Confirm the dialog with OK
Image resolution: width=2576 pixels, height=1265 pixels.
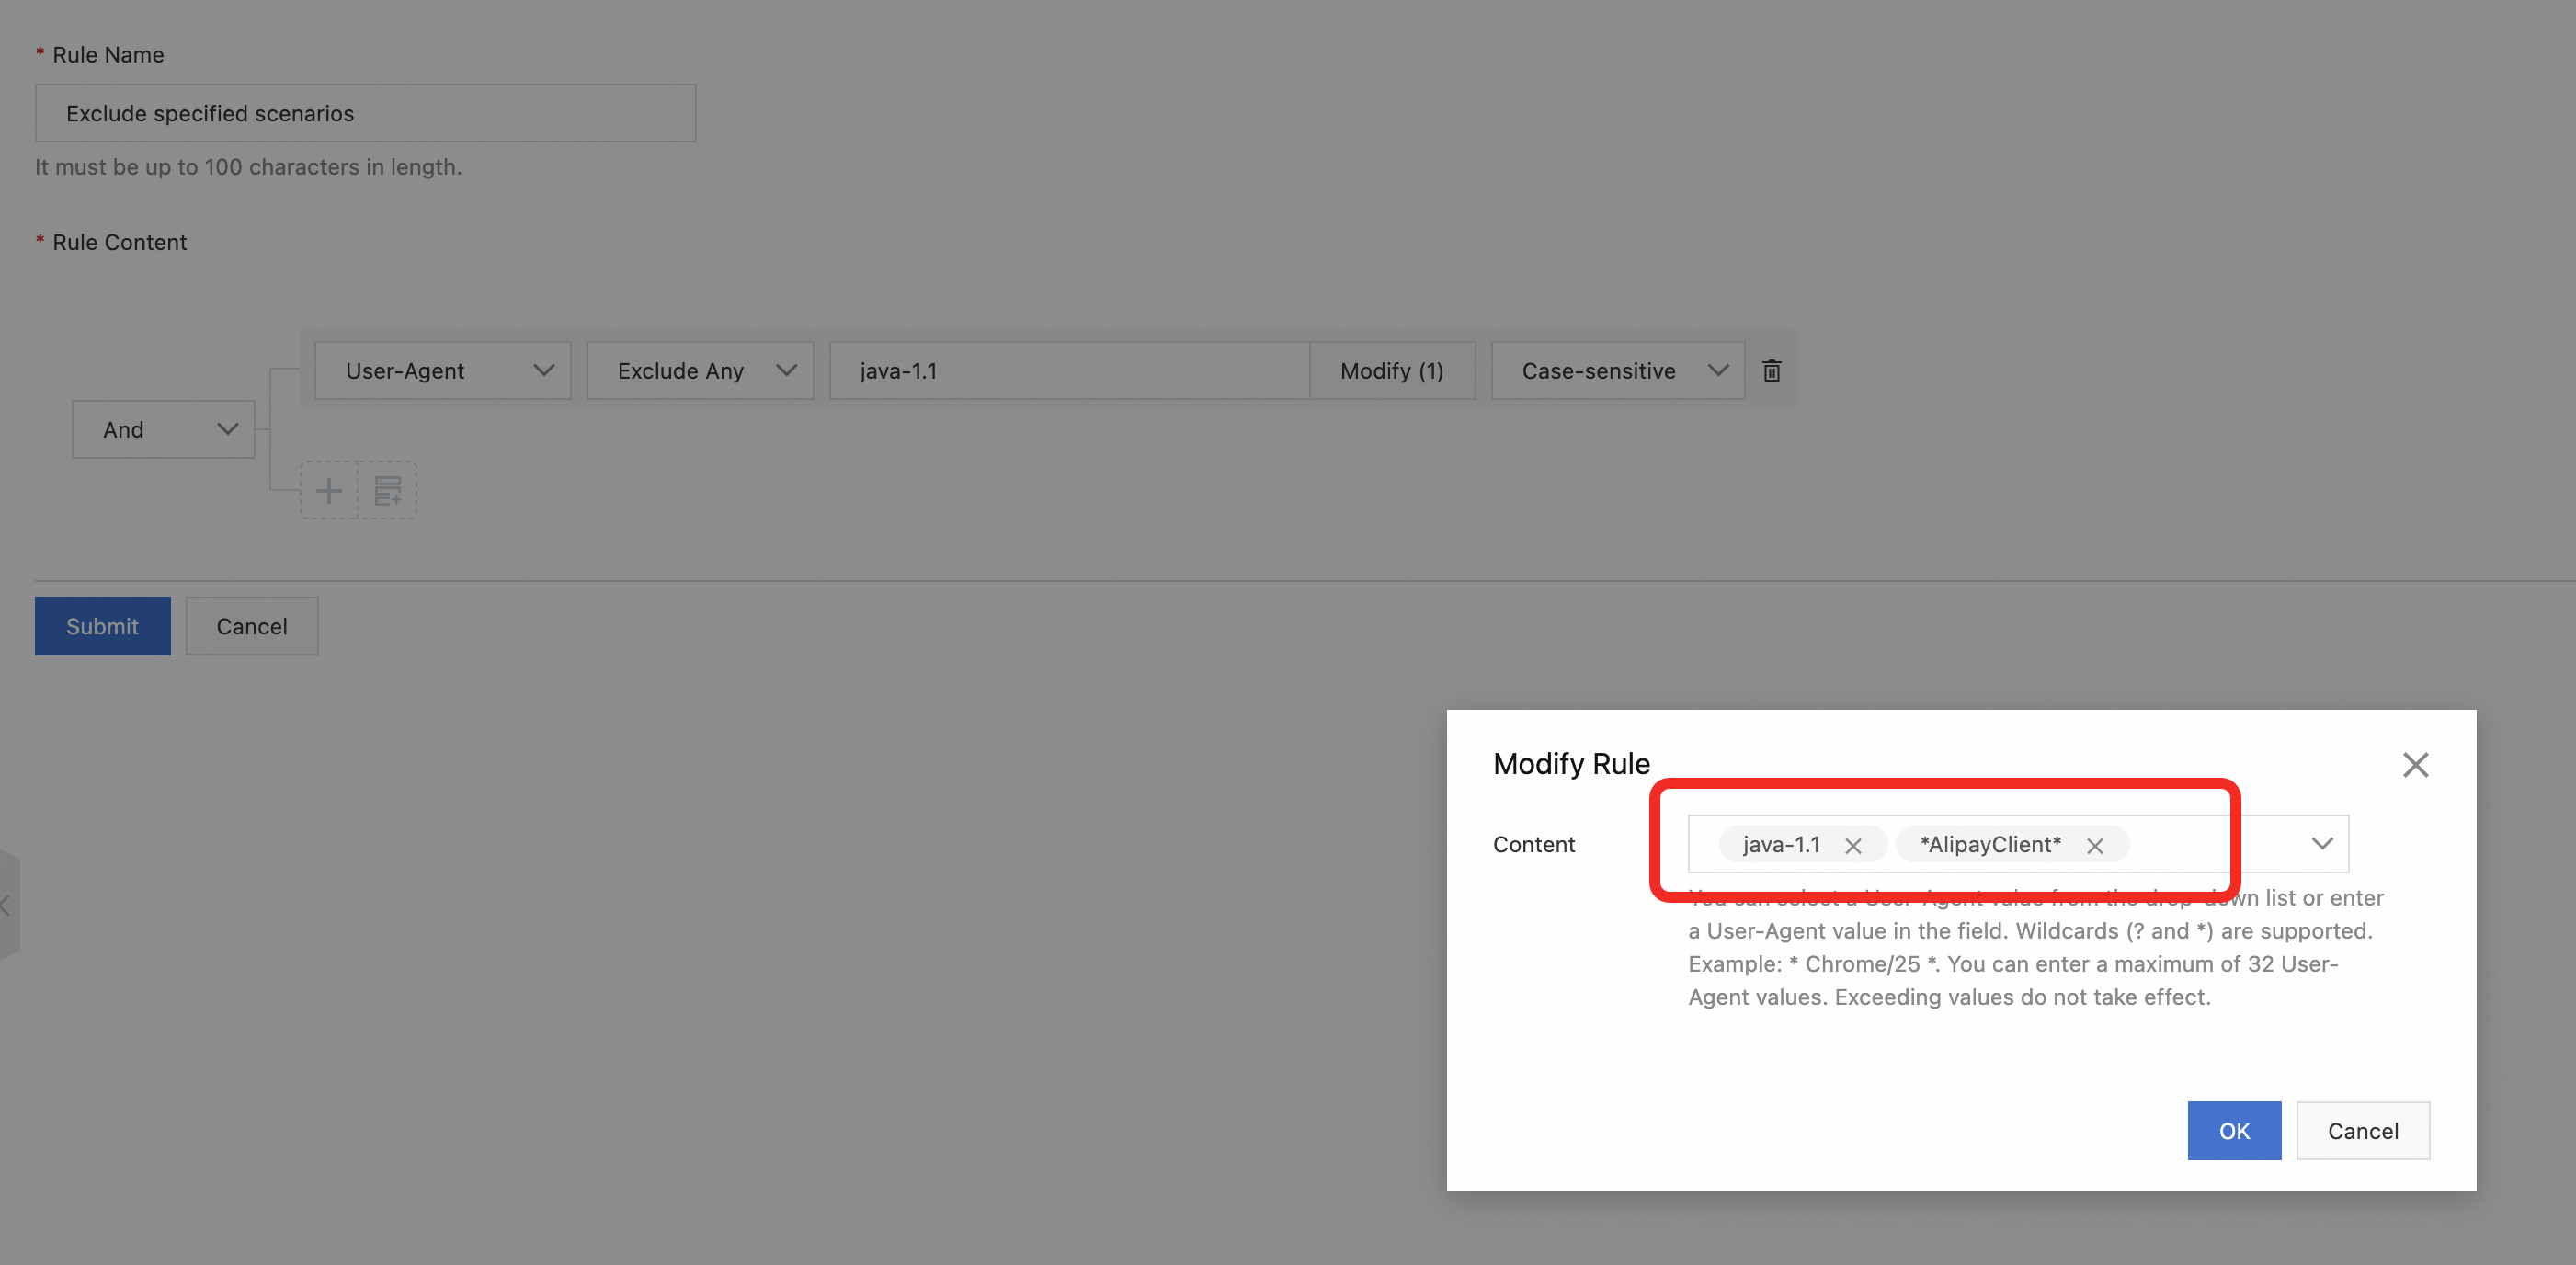[2234, 1131]
